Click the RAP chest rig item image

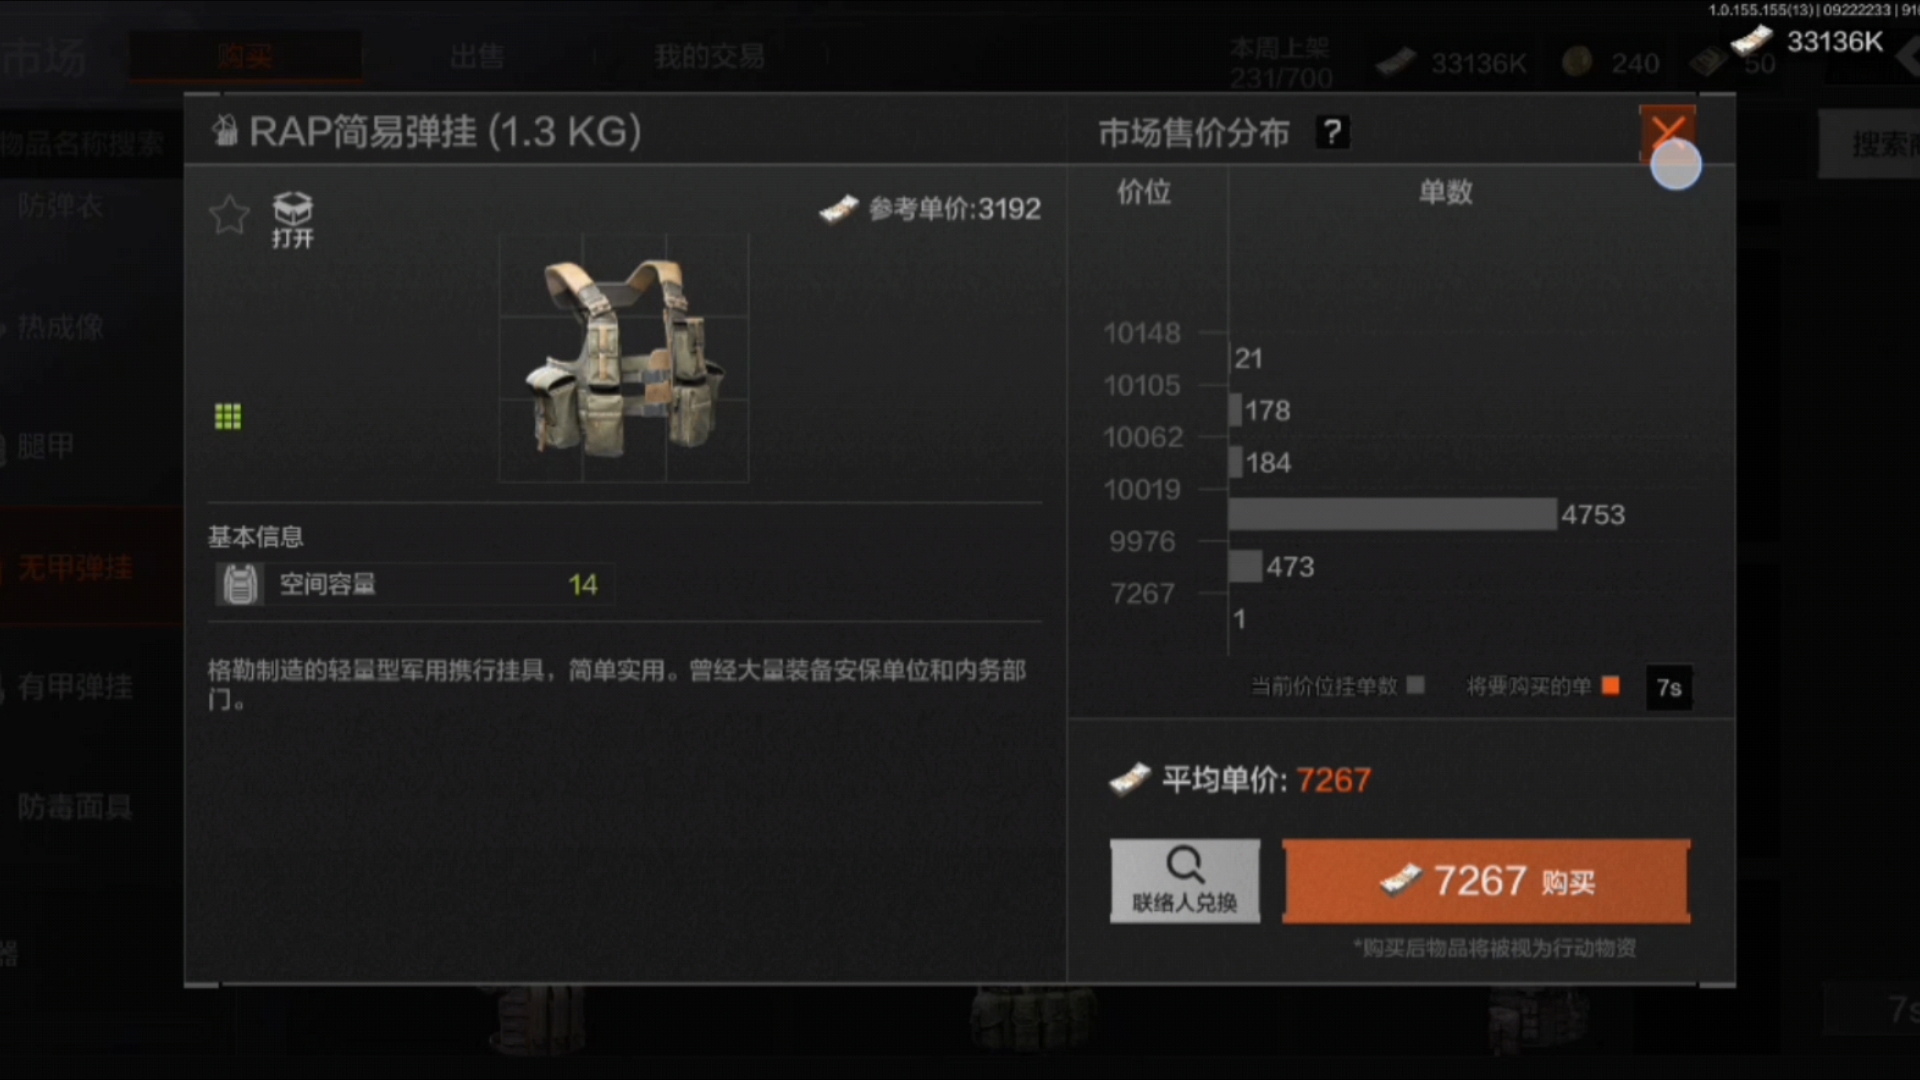pos(624,358)
